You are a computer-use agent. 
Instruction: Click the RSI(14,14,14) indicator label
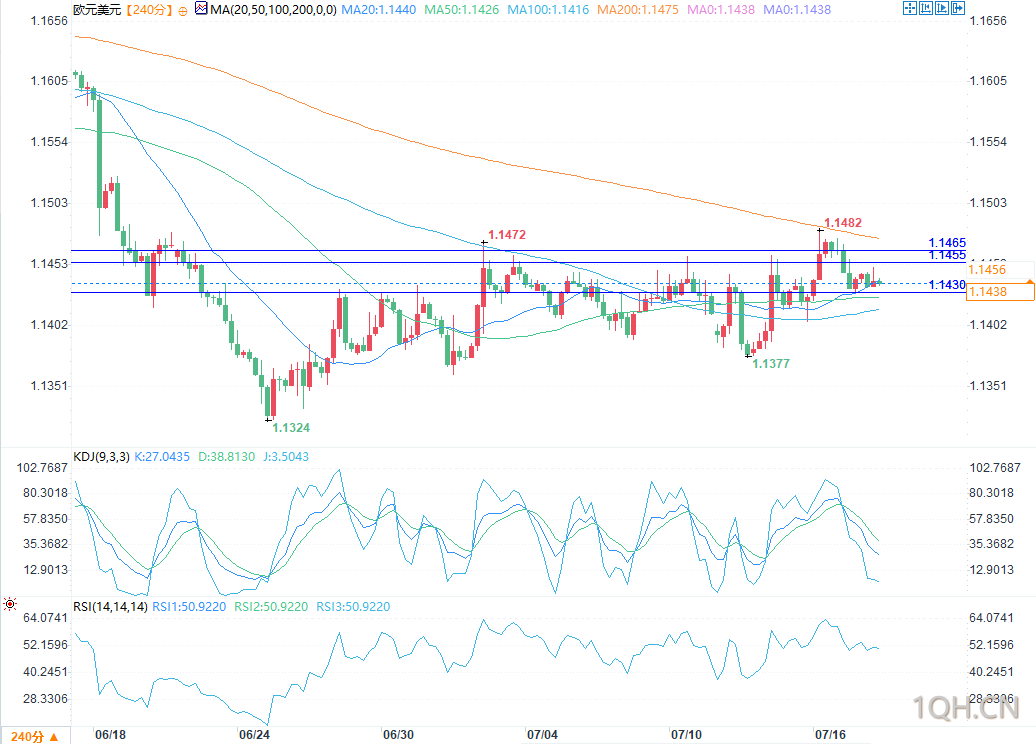pos(110,607)
